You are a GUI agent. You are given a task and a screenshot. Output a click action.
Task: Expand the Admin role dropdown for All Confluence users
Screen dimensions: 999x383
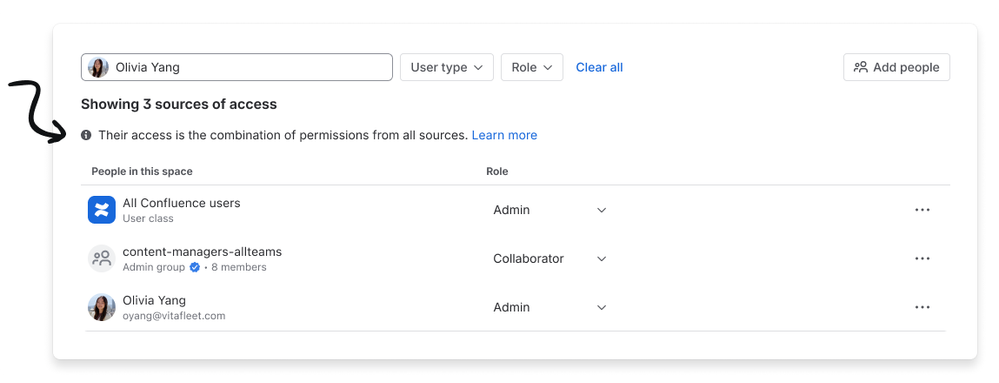tap(550, 210)
